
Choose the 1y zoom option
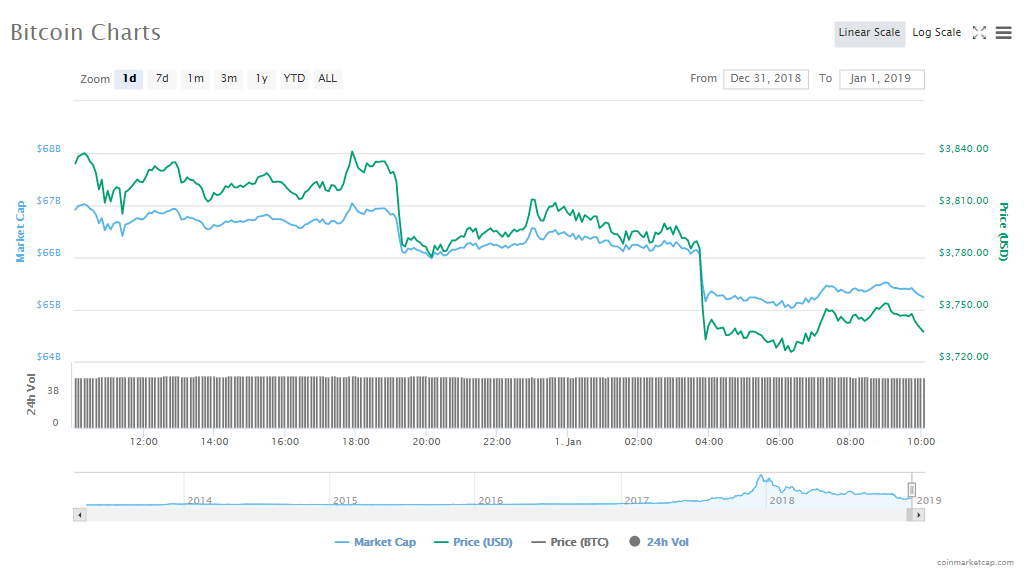(x=261, y=79)
